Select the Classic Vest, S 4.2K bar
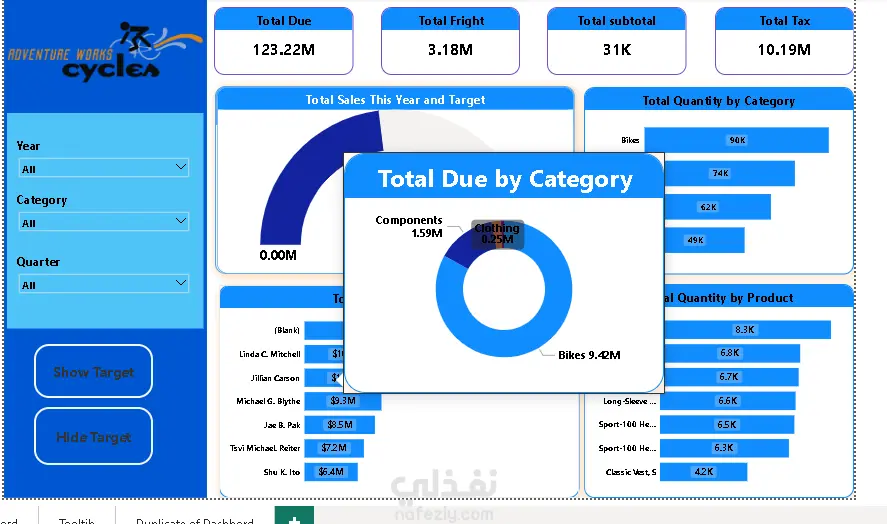The height and width of the screenshot is (524, 887). click(704, 471)
